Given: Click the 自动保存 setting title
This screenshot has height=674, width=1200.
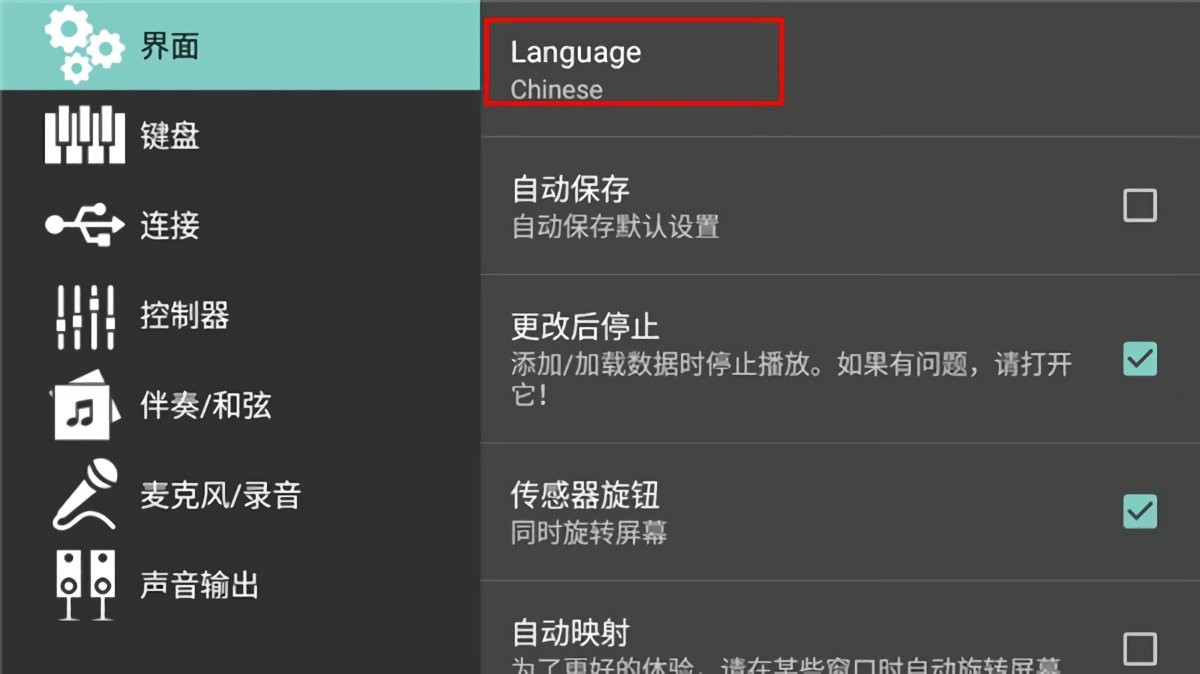Looking at the screenshot, I should [x=571, y=189].
